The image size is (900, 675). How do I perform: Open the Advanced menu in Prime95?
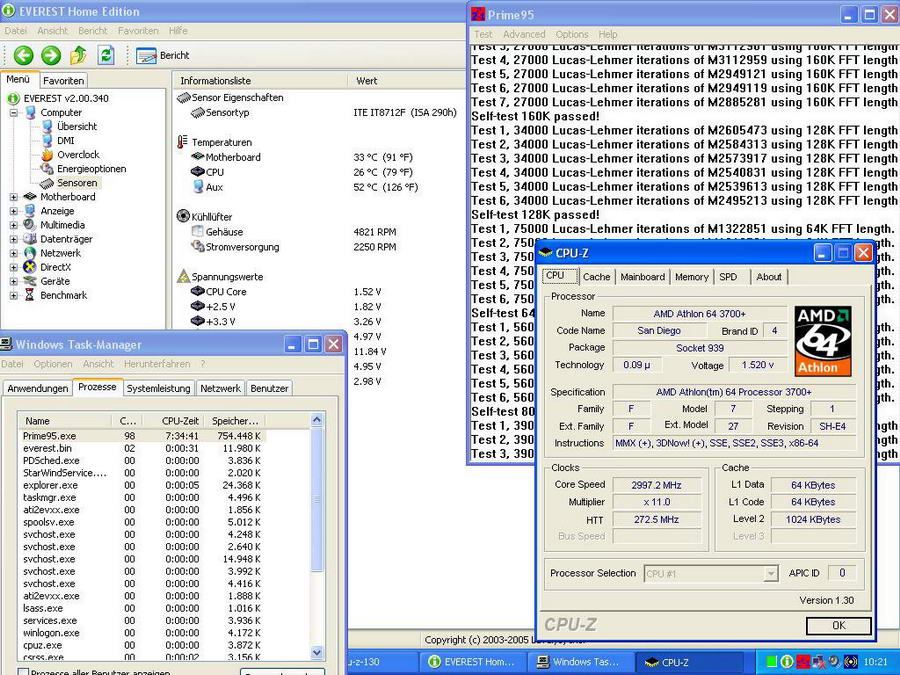524,34
